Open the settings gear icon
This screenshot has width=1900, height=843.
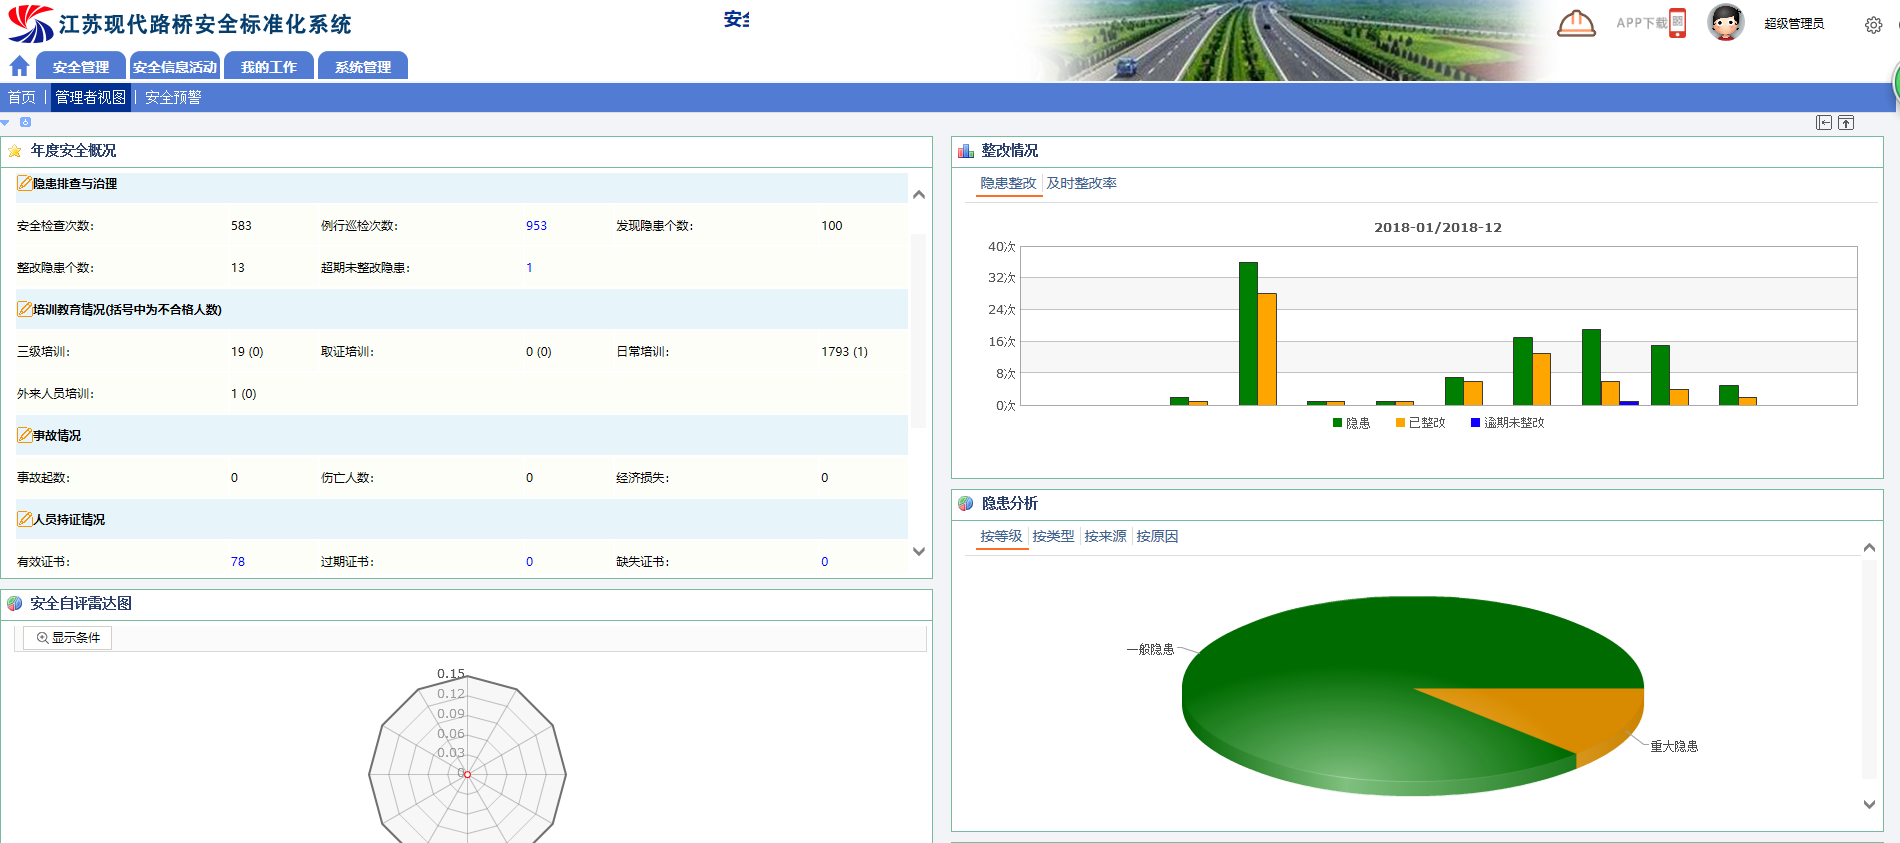(1873, 25)
